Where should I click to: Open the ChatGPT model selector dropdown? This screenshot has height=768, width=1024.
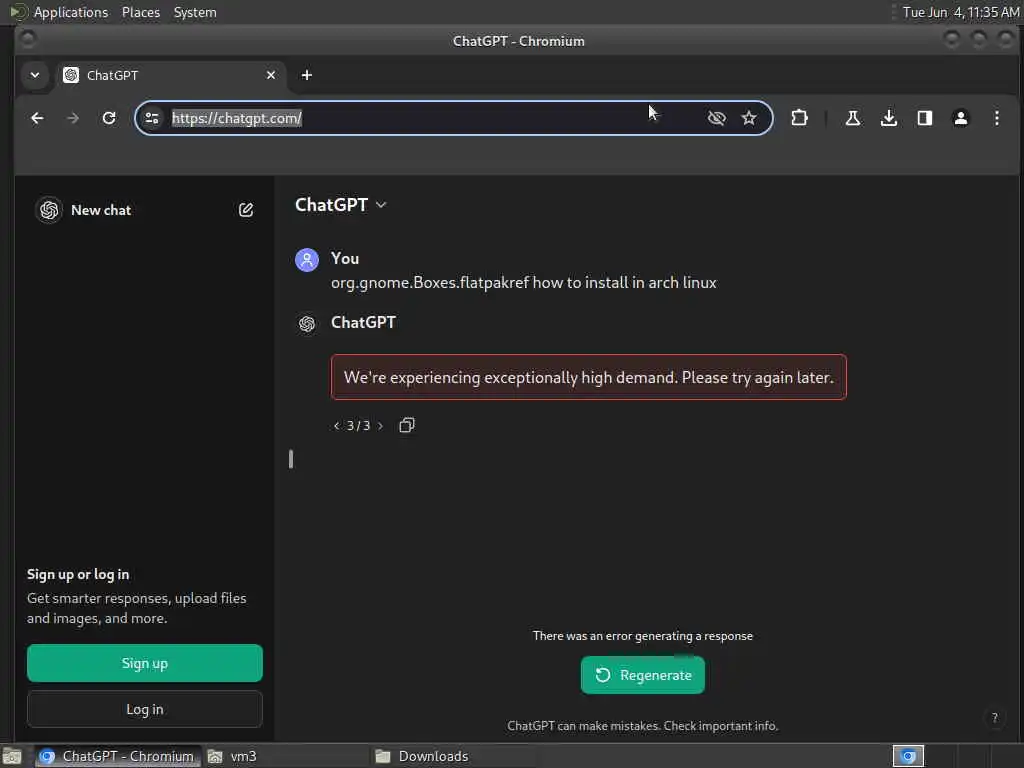tap(340, 205)
